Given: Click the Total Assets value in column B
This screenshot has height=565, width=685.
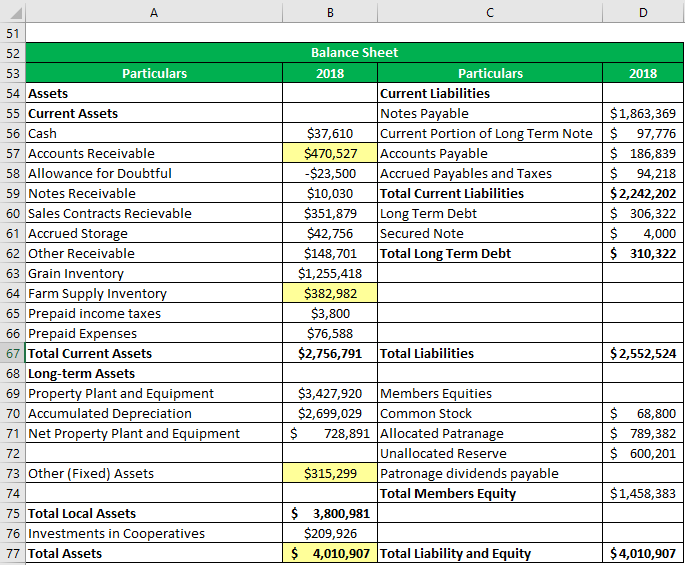Looking at the screenshot, I should [x=330, y=553].
